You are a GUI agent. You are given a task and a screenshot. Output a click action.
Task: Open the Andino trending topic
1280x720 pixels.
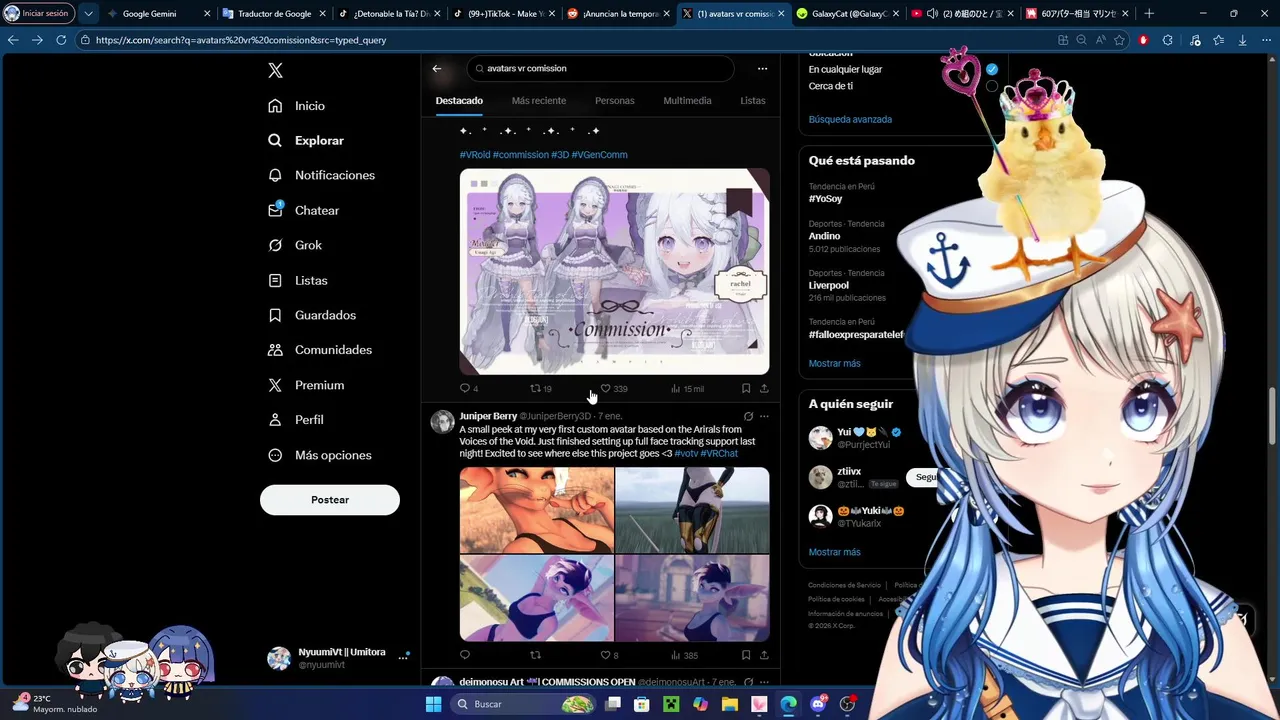[x=824, y=236]
